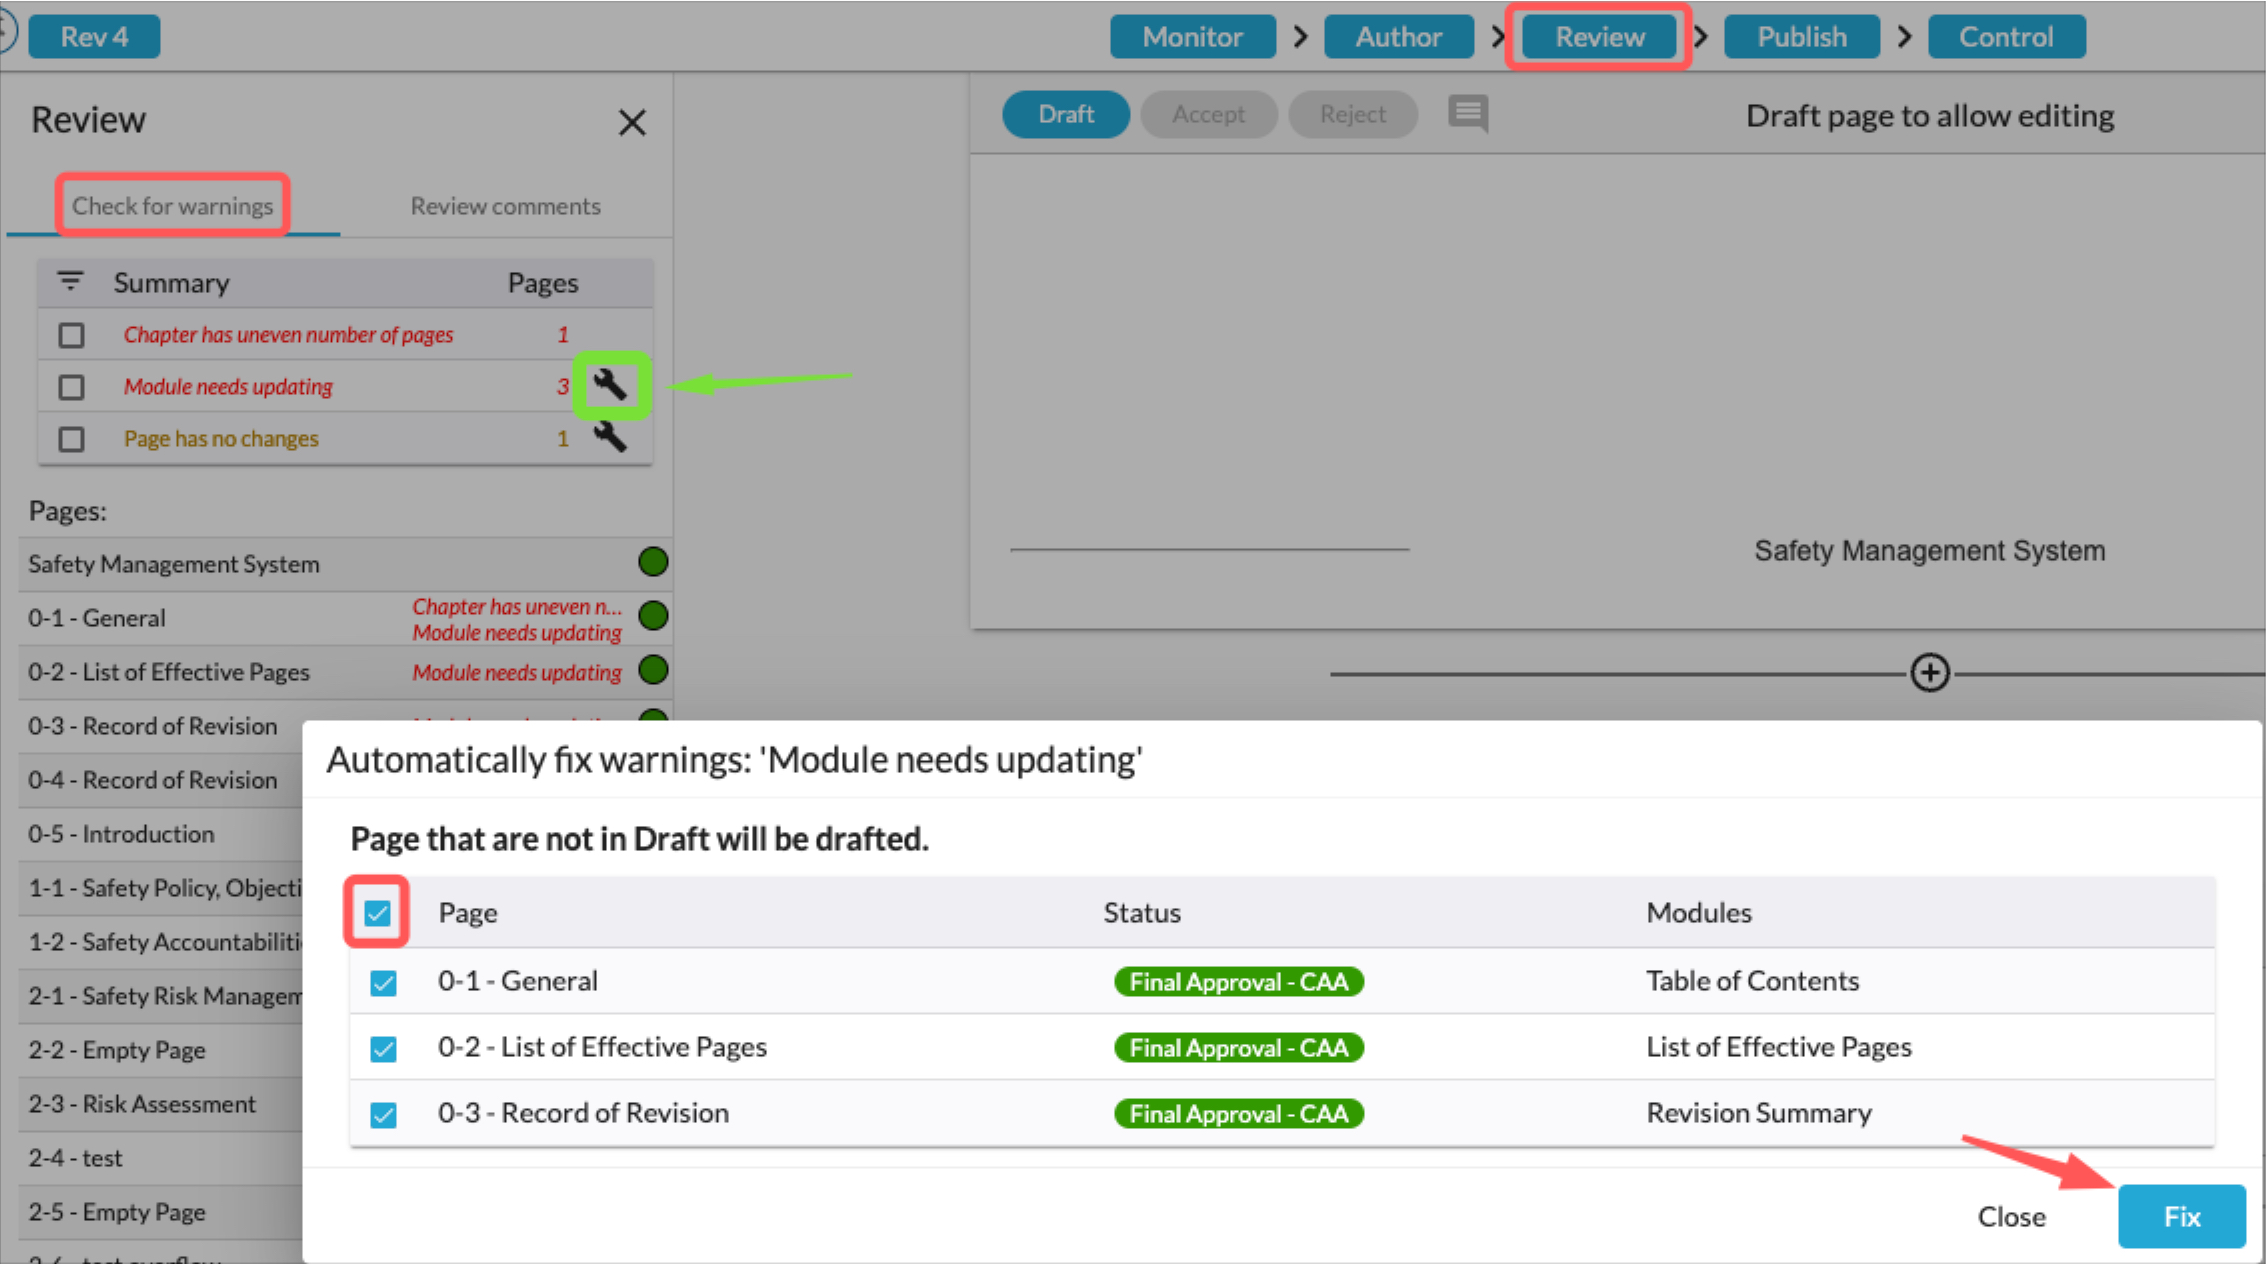Uncheck the 0-3 - Record of Revision checkbox

pyautogui.click(x=383, y=1114)
